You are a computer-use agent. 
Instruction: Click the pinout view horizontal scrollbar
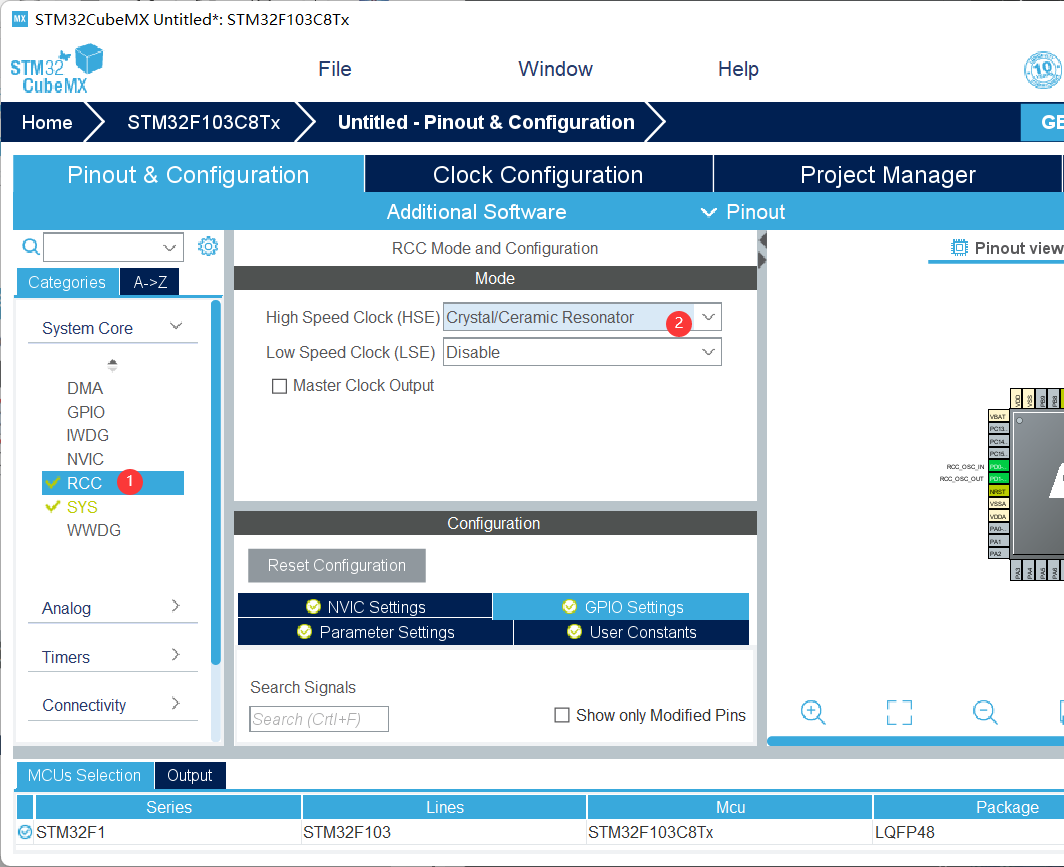pos(915,741)
